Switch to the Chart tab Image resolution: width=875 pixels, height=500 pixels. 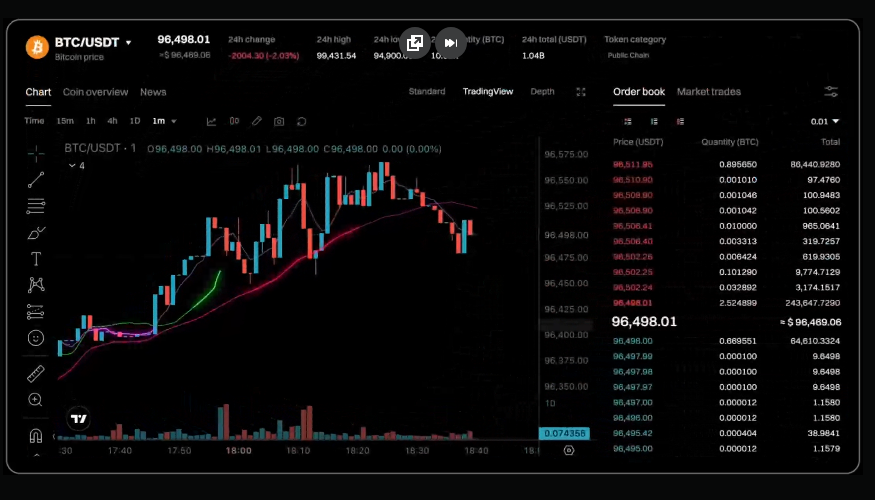(38, 92)
